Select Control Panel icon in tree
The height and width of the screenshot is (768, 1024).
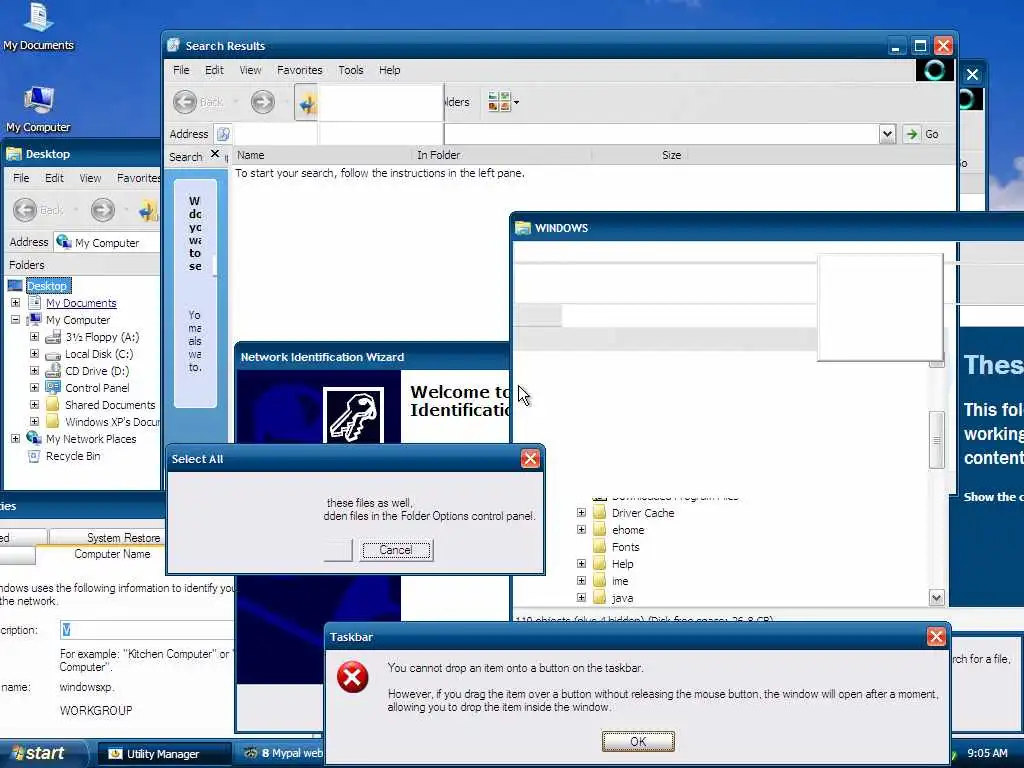[53, 387]
